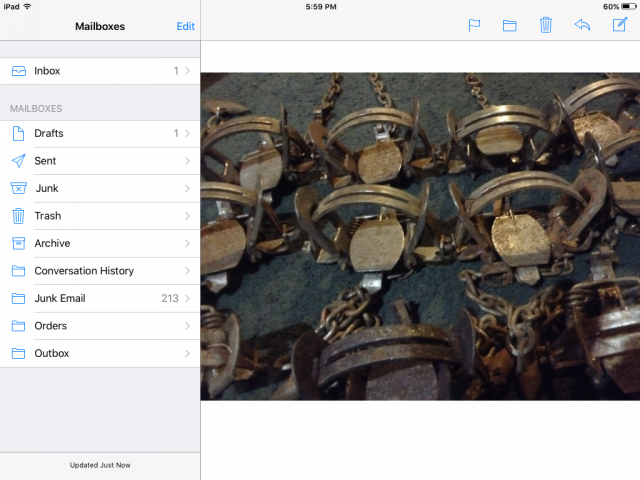Tap the Drafts document icon
Screen dimensions: 640x480
[18, 133]
